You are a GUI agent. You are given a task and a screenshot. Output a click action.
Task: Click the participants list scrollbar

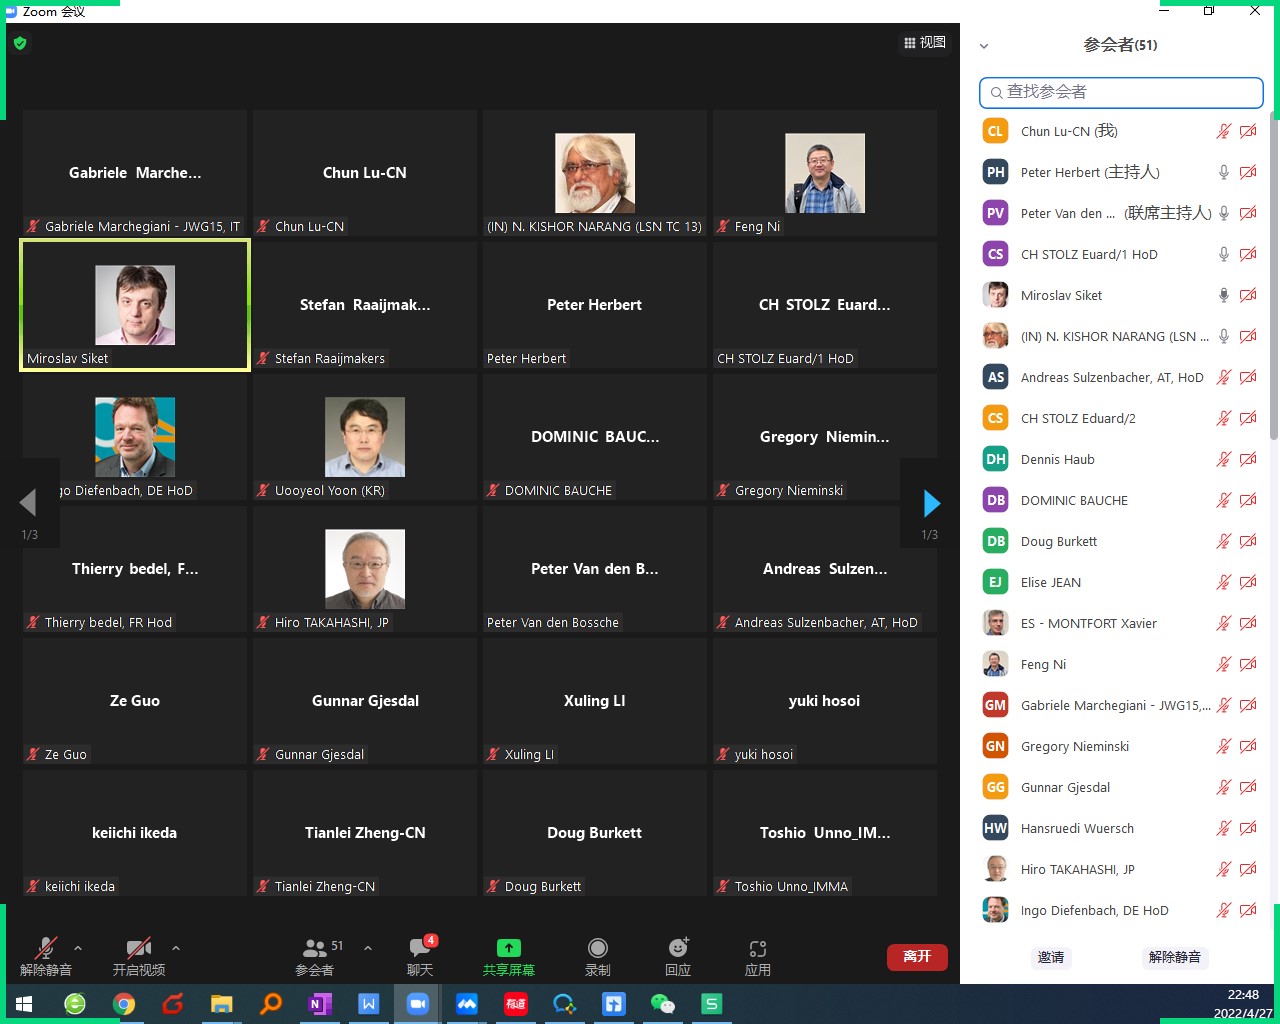[x=1273, y=280]
